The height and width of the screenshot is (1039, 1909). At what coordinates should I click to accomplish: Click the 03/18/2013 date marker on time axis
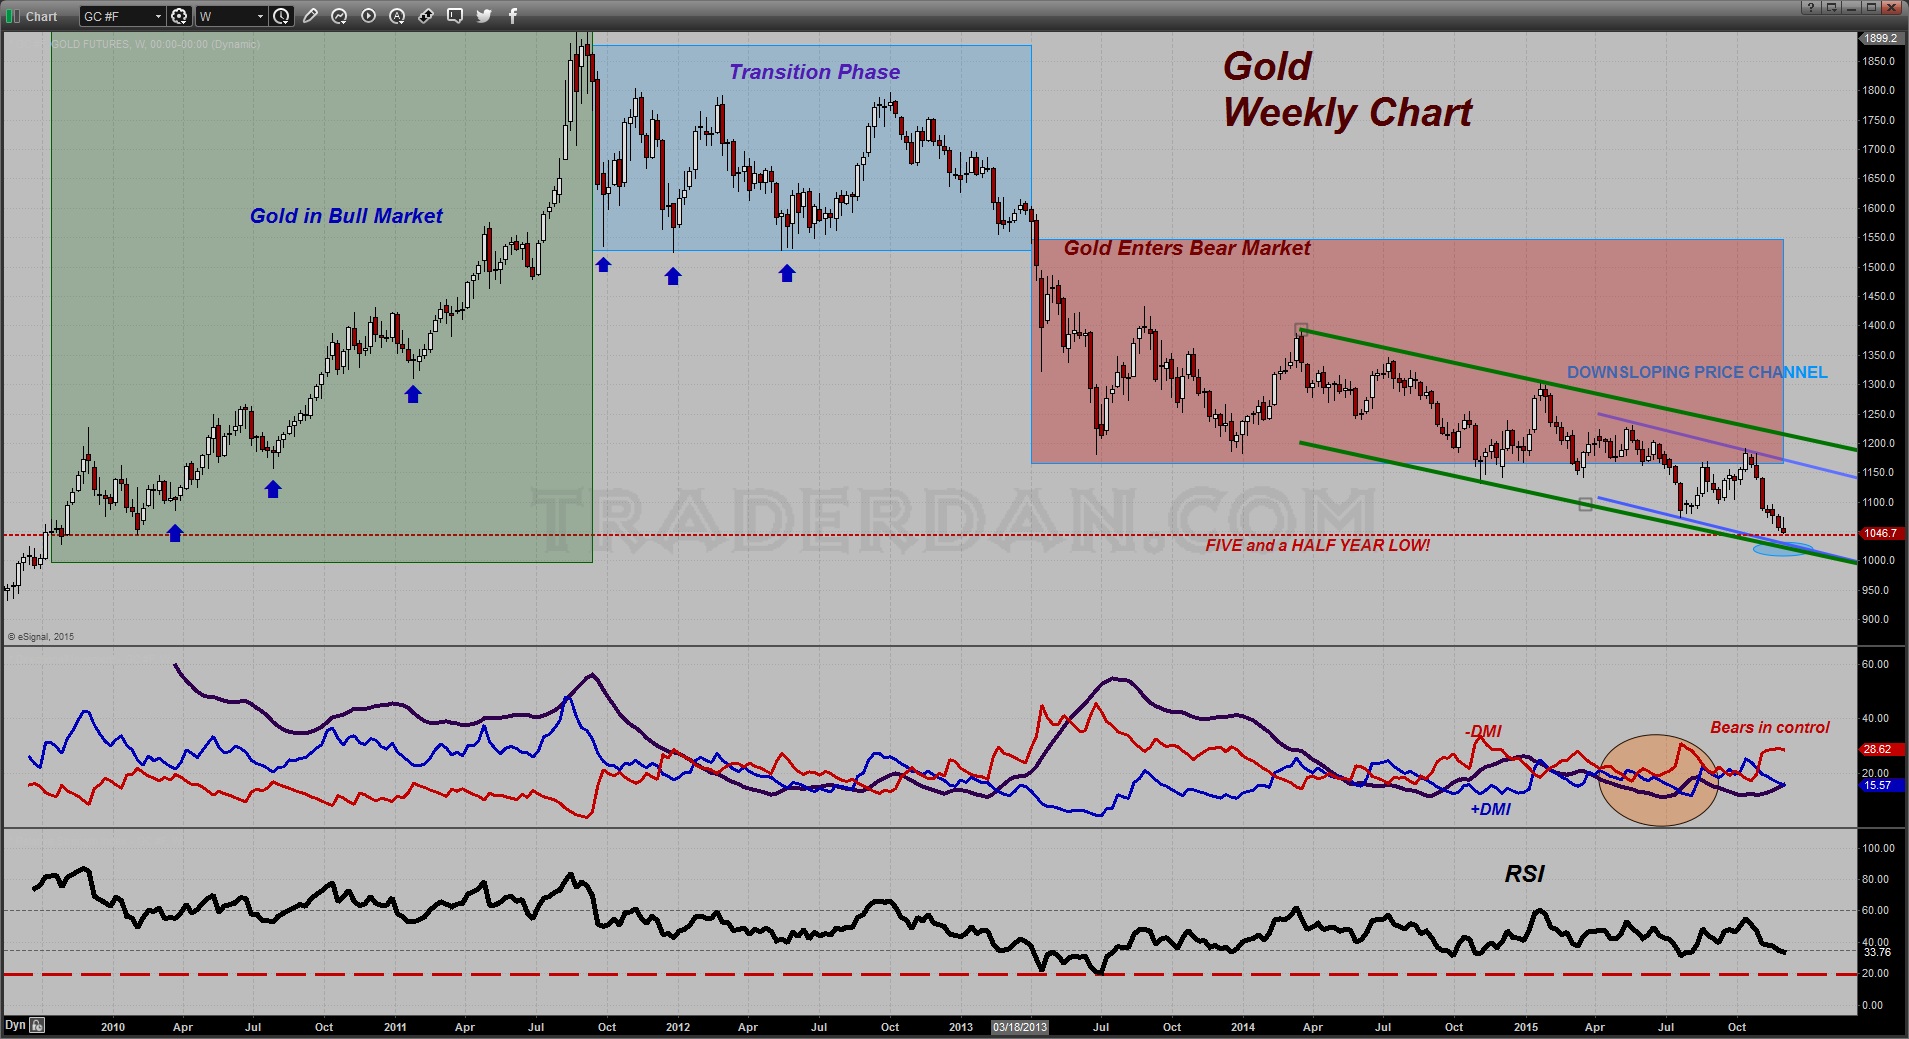[1020, 1027]
